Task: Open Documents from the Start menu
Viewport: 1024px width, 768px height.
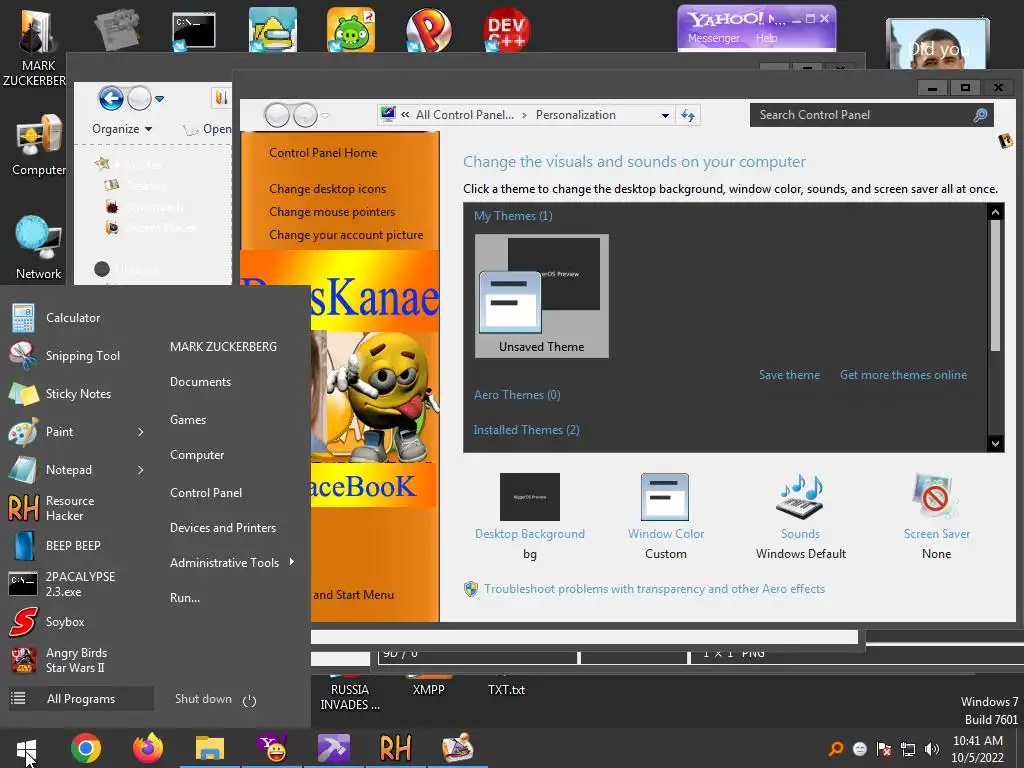Action: point(200,382)
